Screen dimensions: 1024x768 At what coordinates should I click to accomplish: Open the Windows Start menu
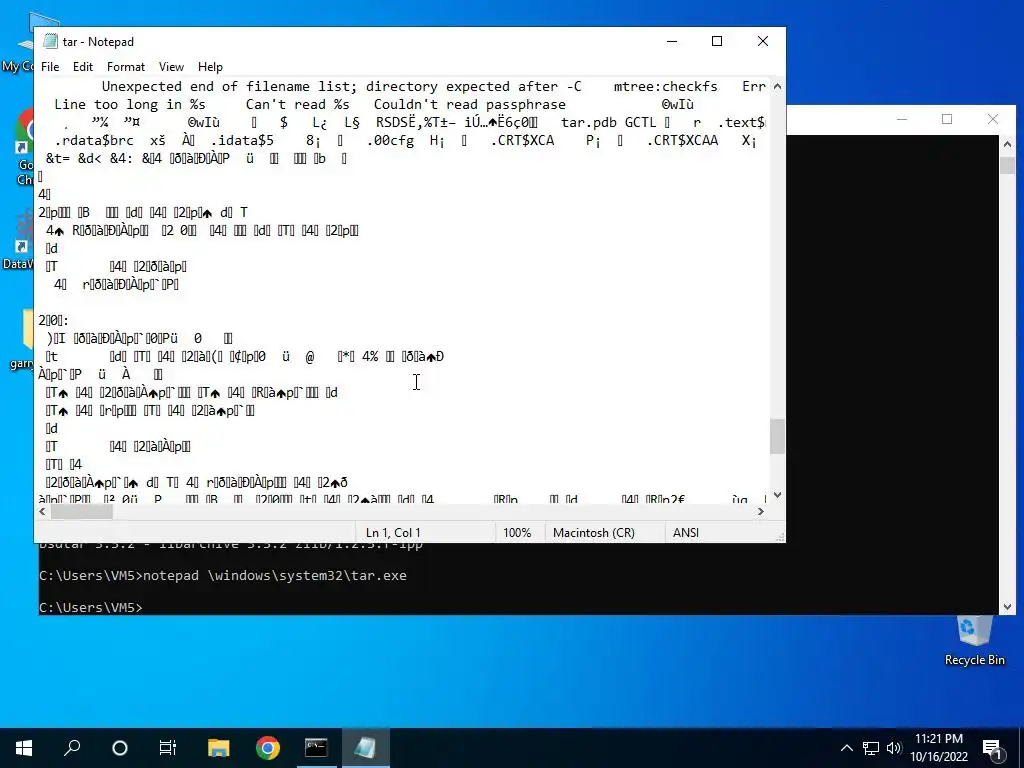pos(24,747)
